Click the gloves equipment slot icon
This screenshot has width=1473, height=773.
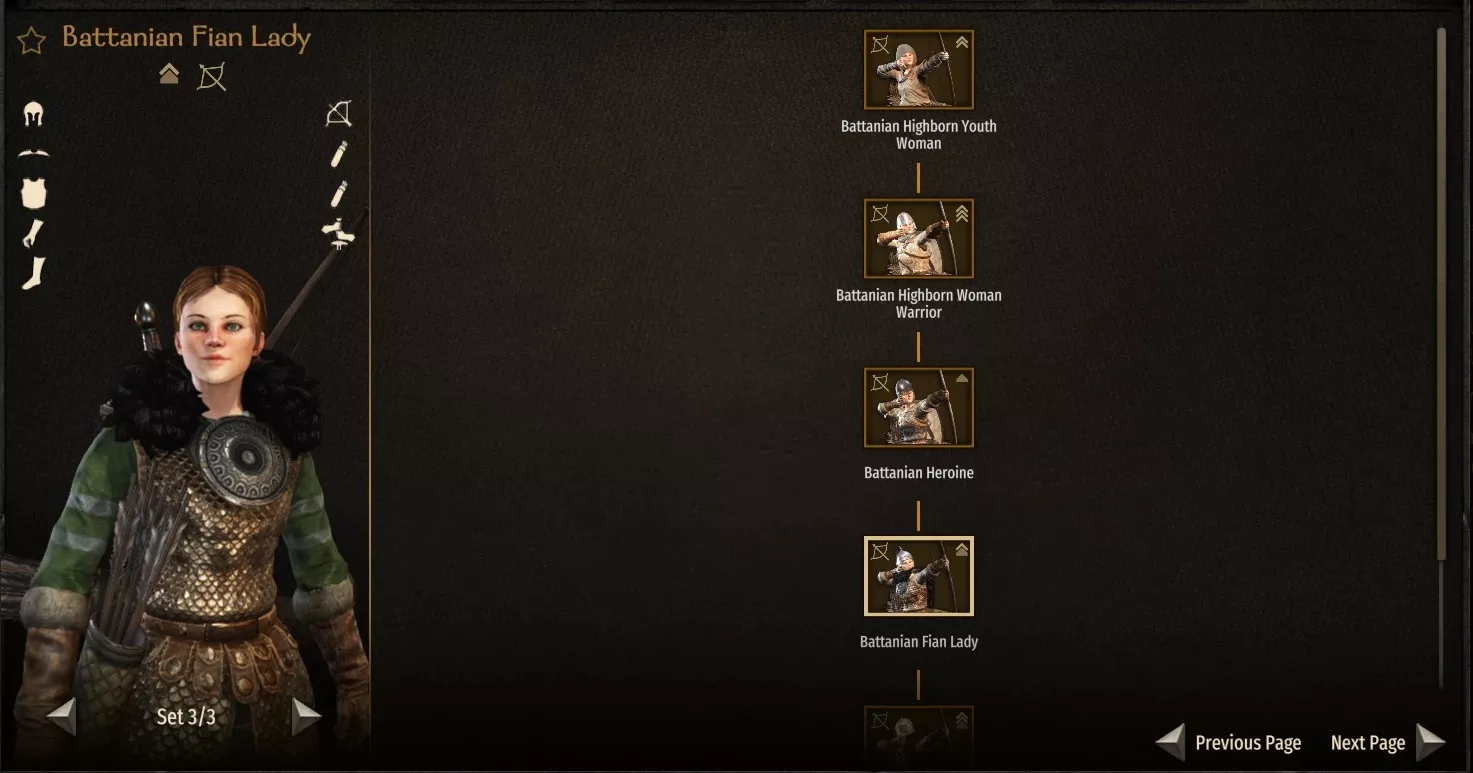click(x=33, y=233)
